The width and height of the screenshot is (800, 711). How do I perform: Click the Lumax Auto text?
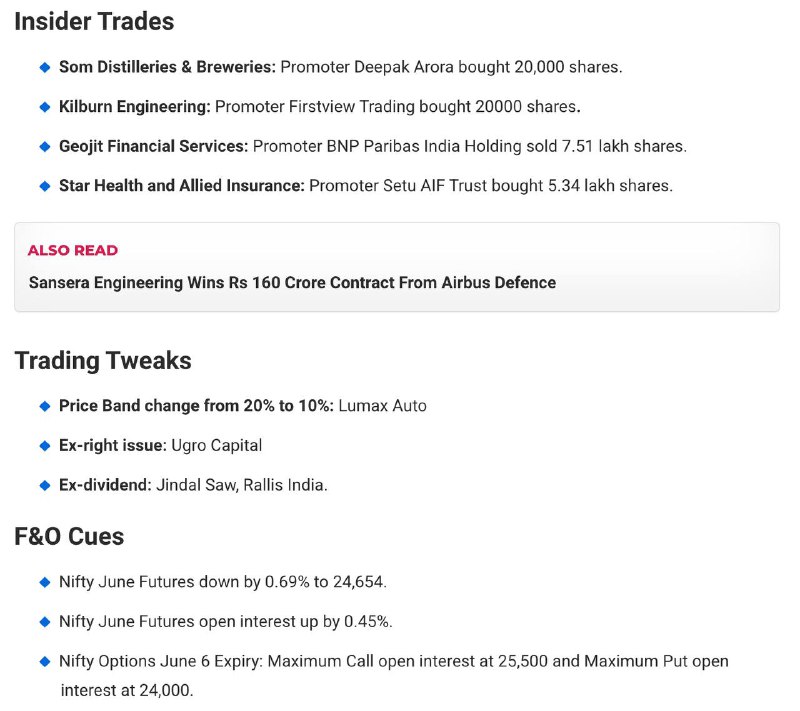383,406
